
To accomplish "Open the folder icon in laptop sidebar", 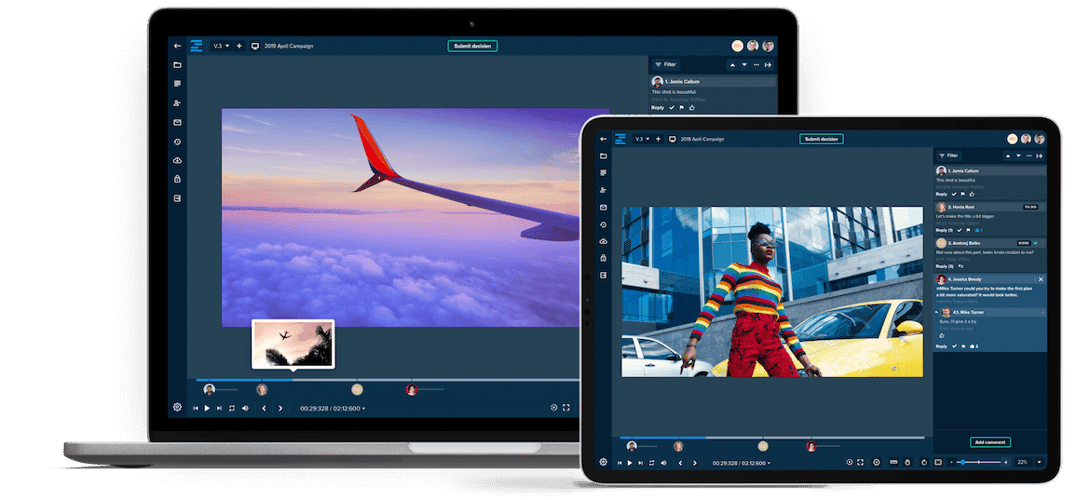I will click(177, 65).
